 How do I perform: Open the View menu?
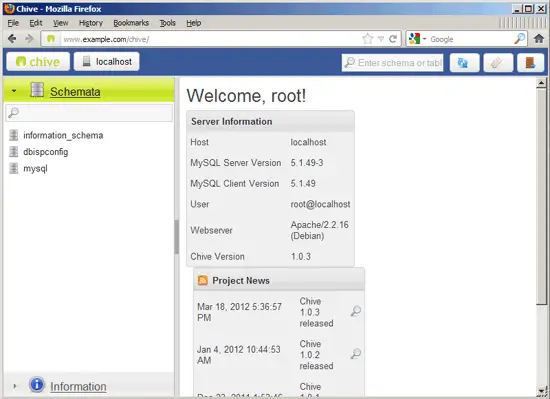click(x=61, y=23)
